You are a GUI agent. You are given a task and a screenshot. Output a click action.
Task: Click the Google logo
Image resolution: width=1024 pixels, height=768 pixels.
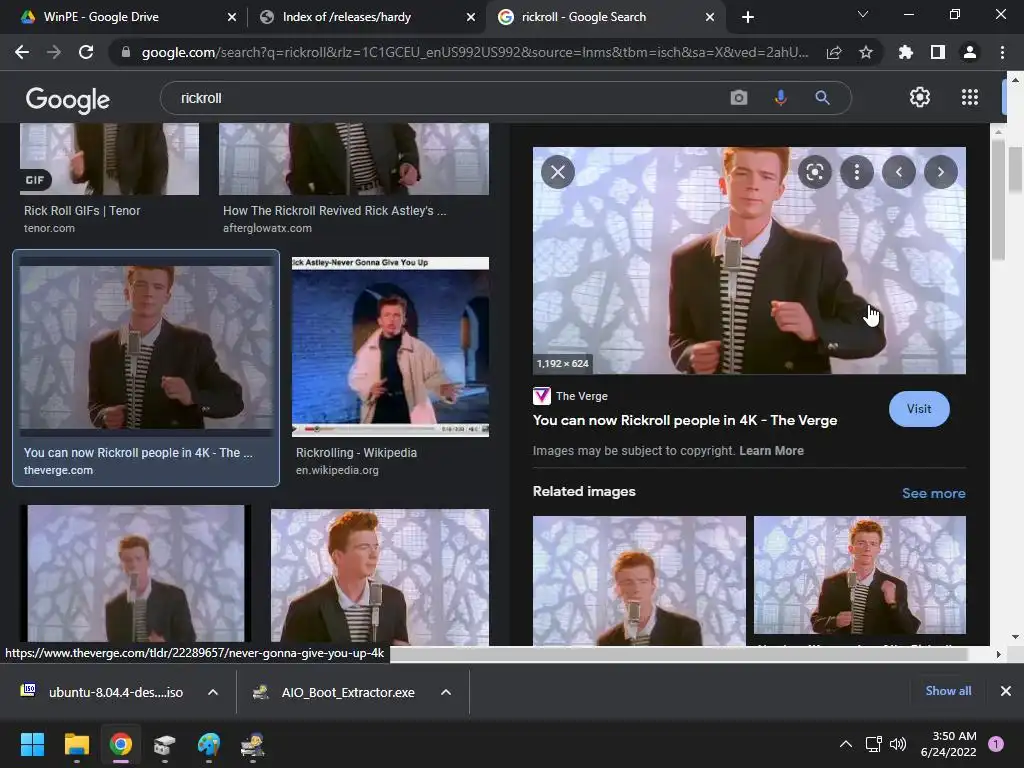coord(67,99)
